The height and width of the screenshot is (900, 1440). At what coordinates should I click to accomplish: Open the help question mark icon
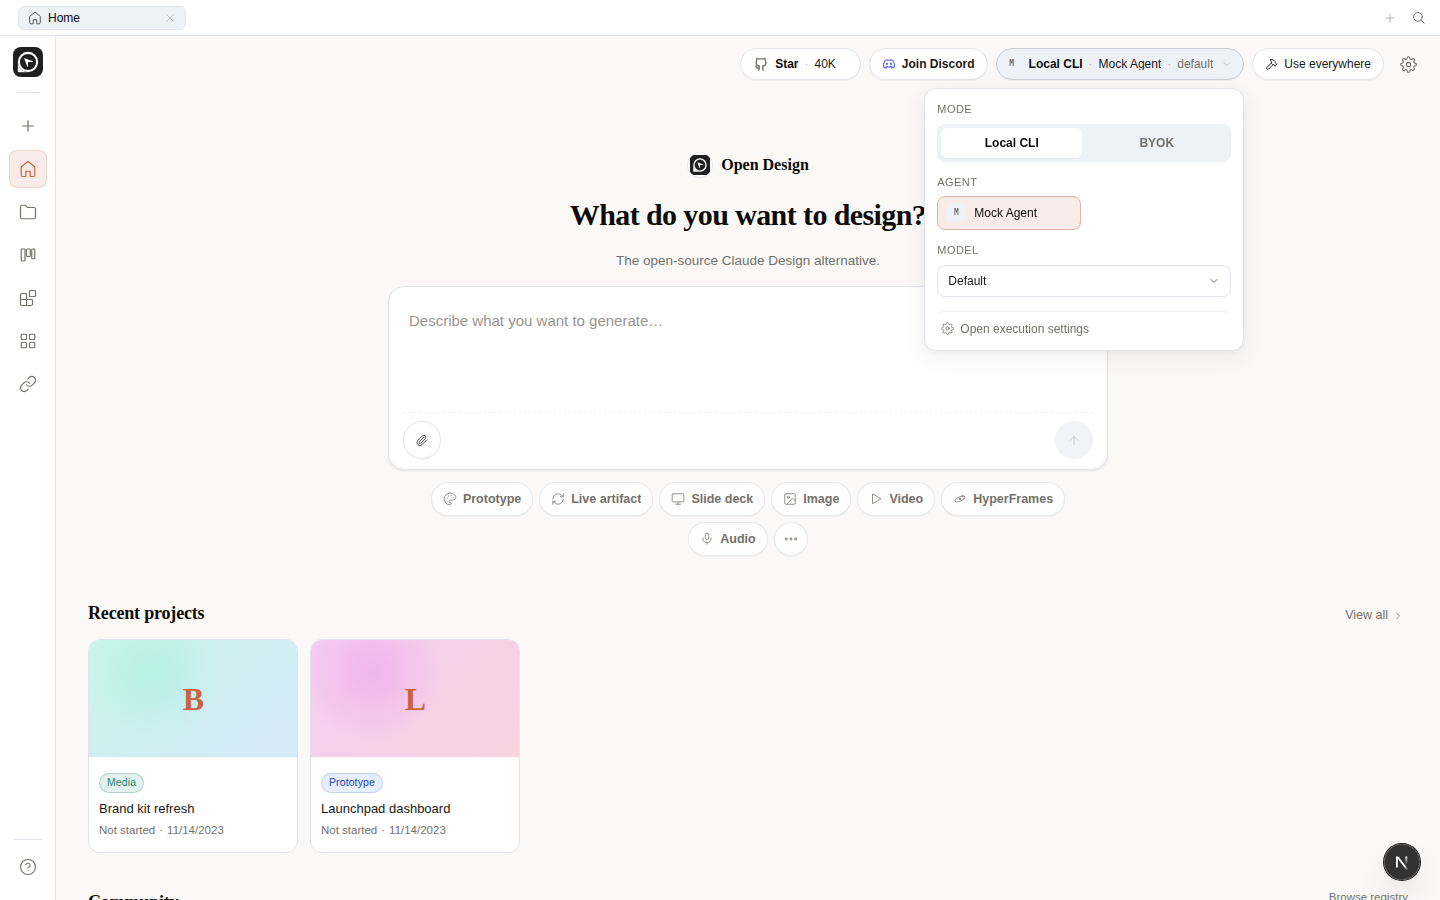[28, 867]
